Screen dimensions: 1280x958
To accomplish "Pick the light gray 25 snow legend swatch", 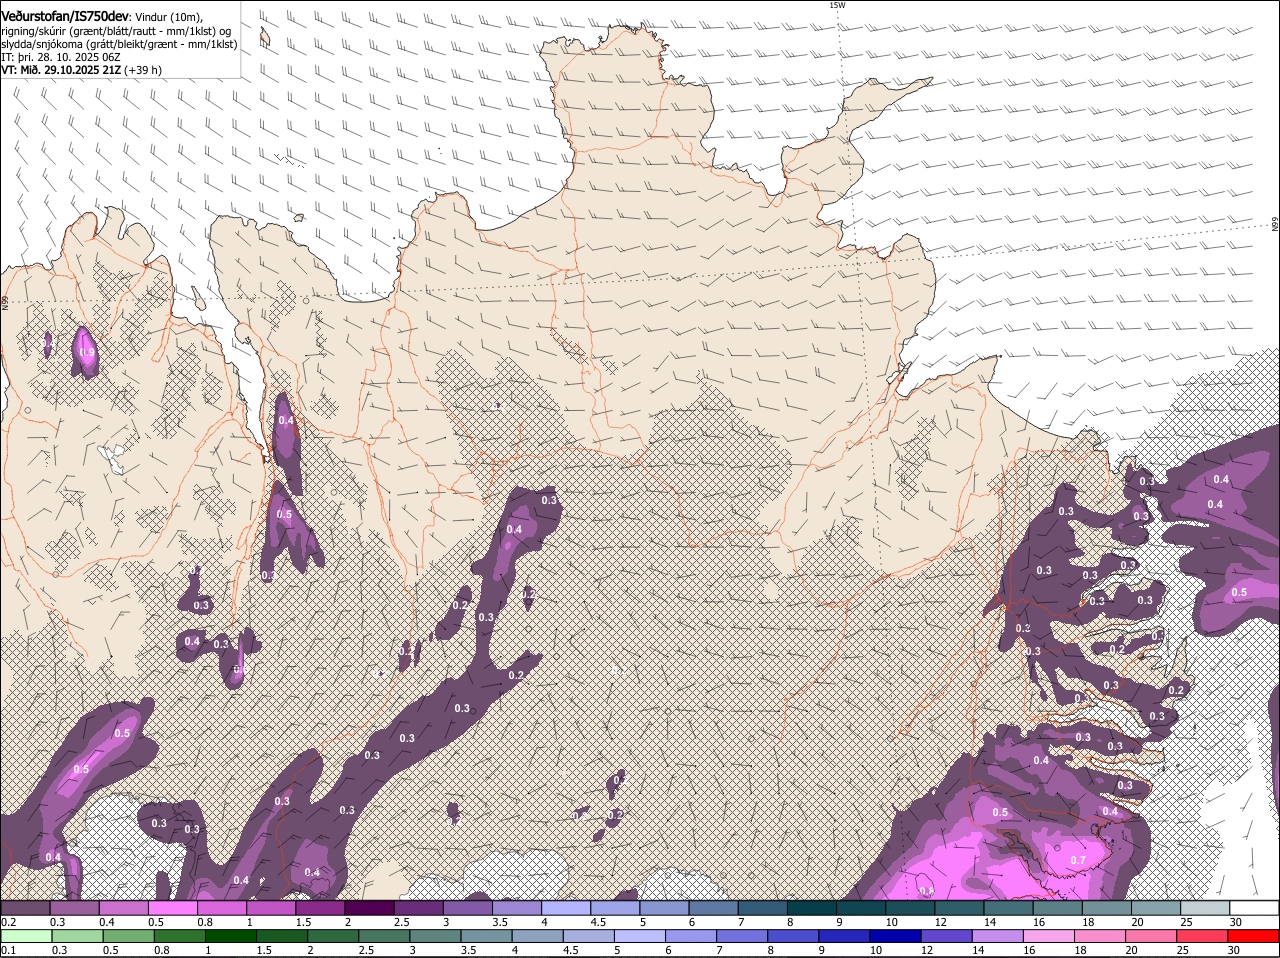I will pyautogui.click(x=1204, y=907).
